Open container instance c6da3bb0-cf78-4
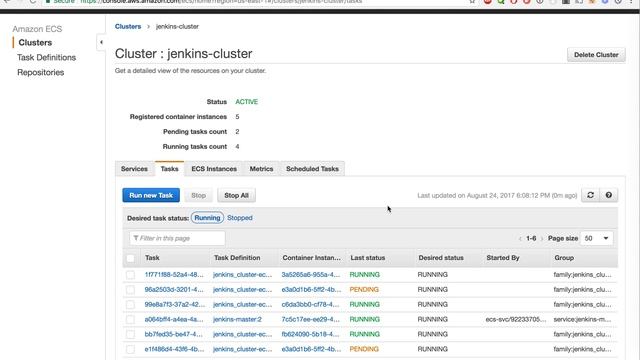The width and height of the screenshot is (640, 360). coord(310,304)
